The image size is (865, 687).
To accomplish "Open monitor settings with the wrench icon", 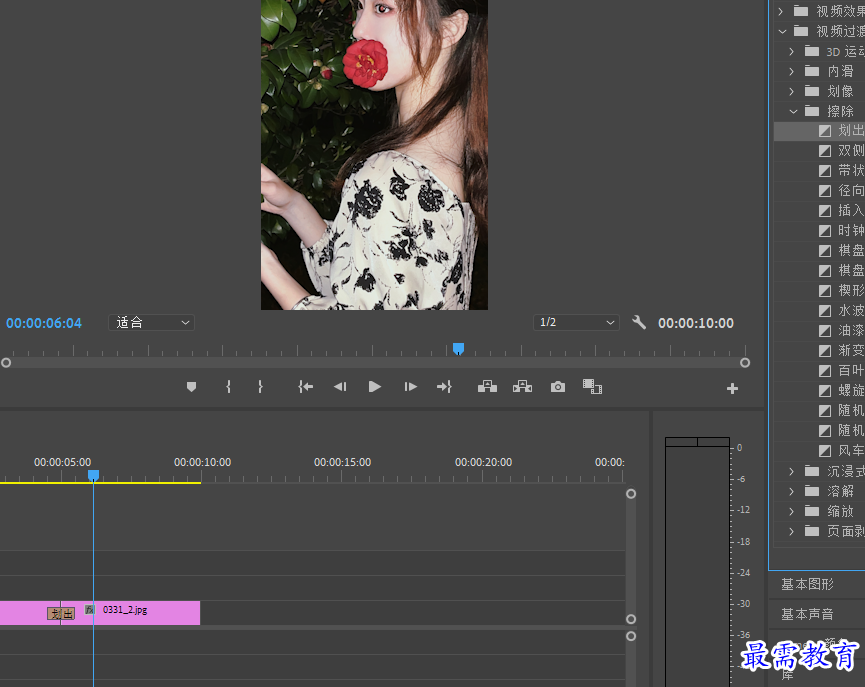I will tap(639, 322).
